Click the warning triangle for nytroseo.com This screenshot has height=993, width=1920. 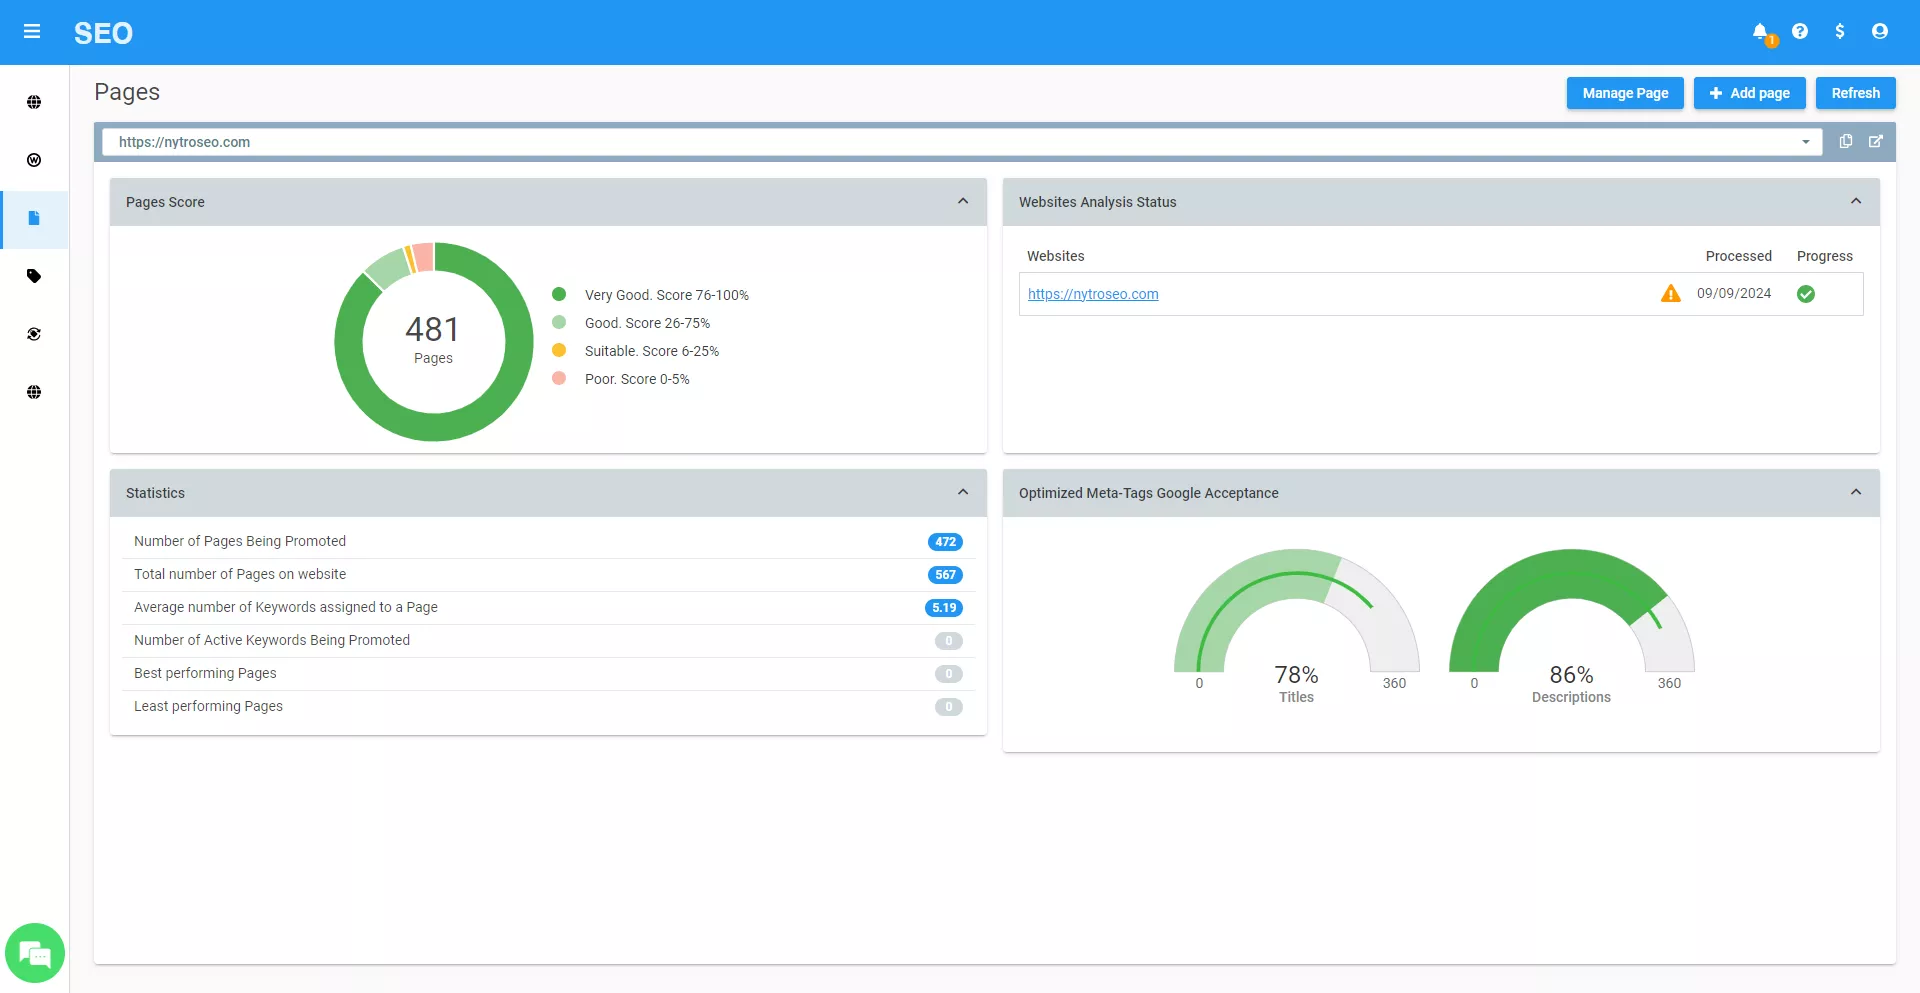click(1671, 294)
